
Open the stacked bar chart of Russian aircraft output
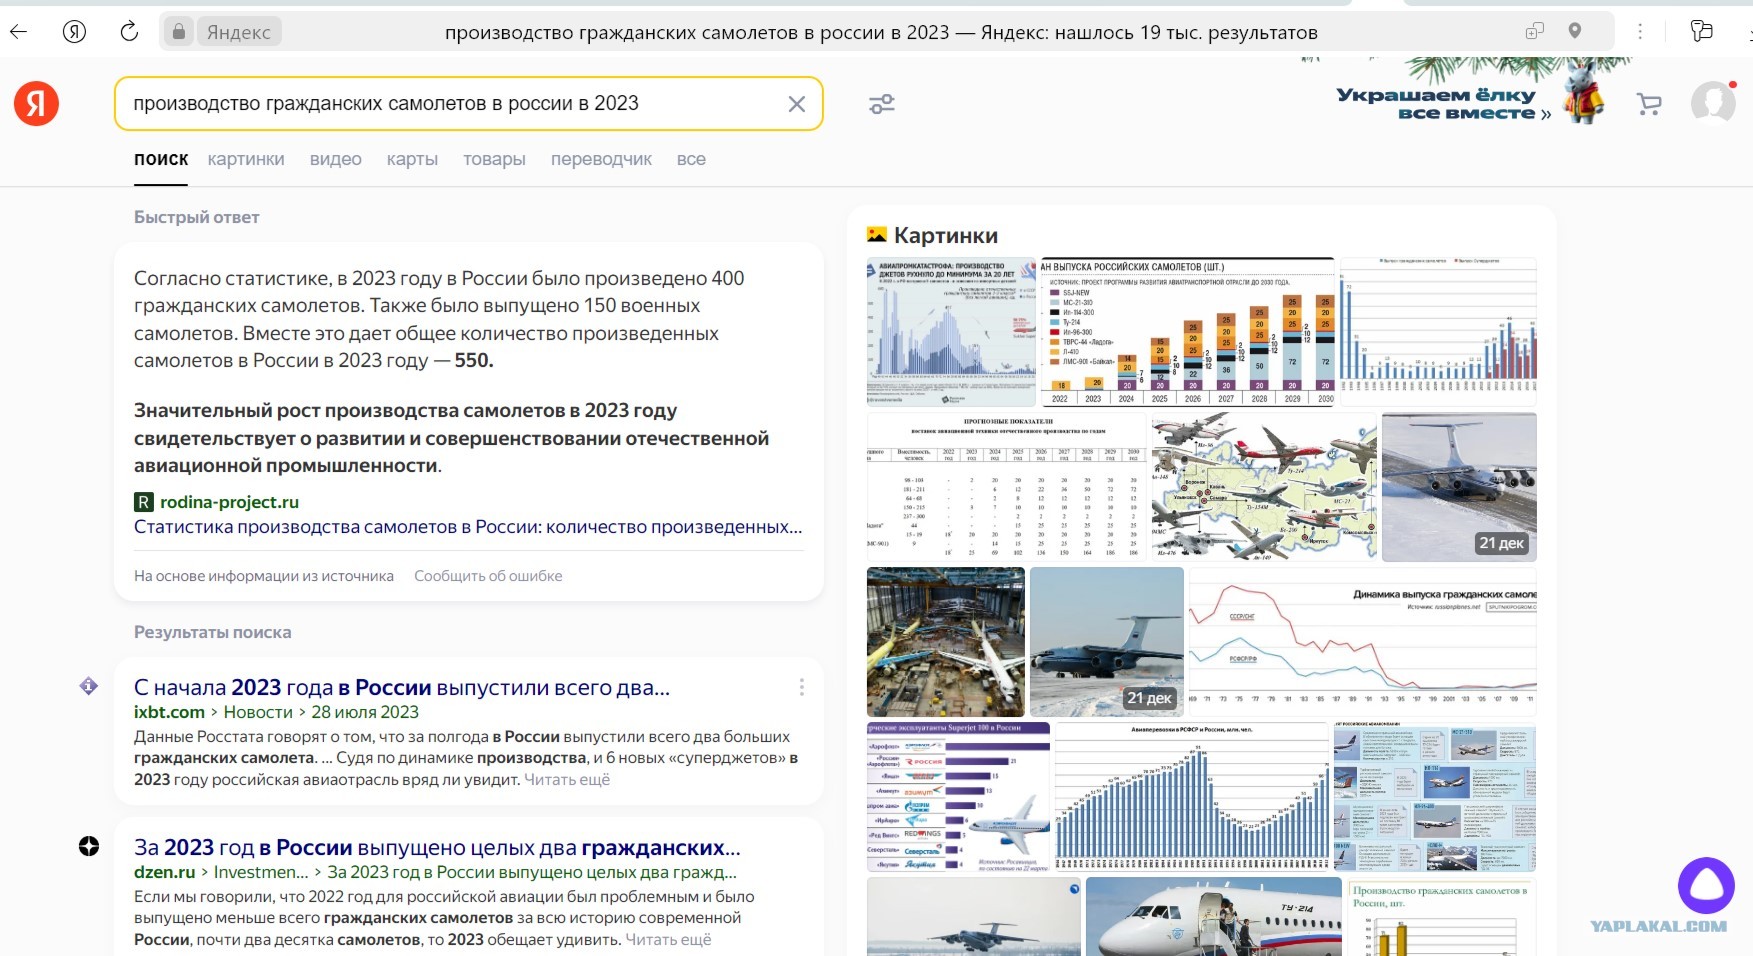coord(1188,332)
